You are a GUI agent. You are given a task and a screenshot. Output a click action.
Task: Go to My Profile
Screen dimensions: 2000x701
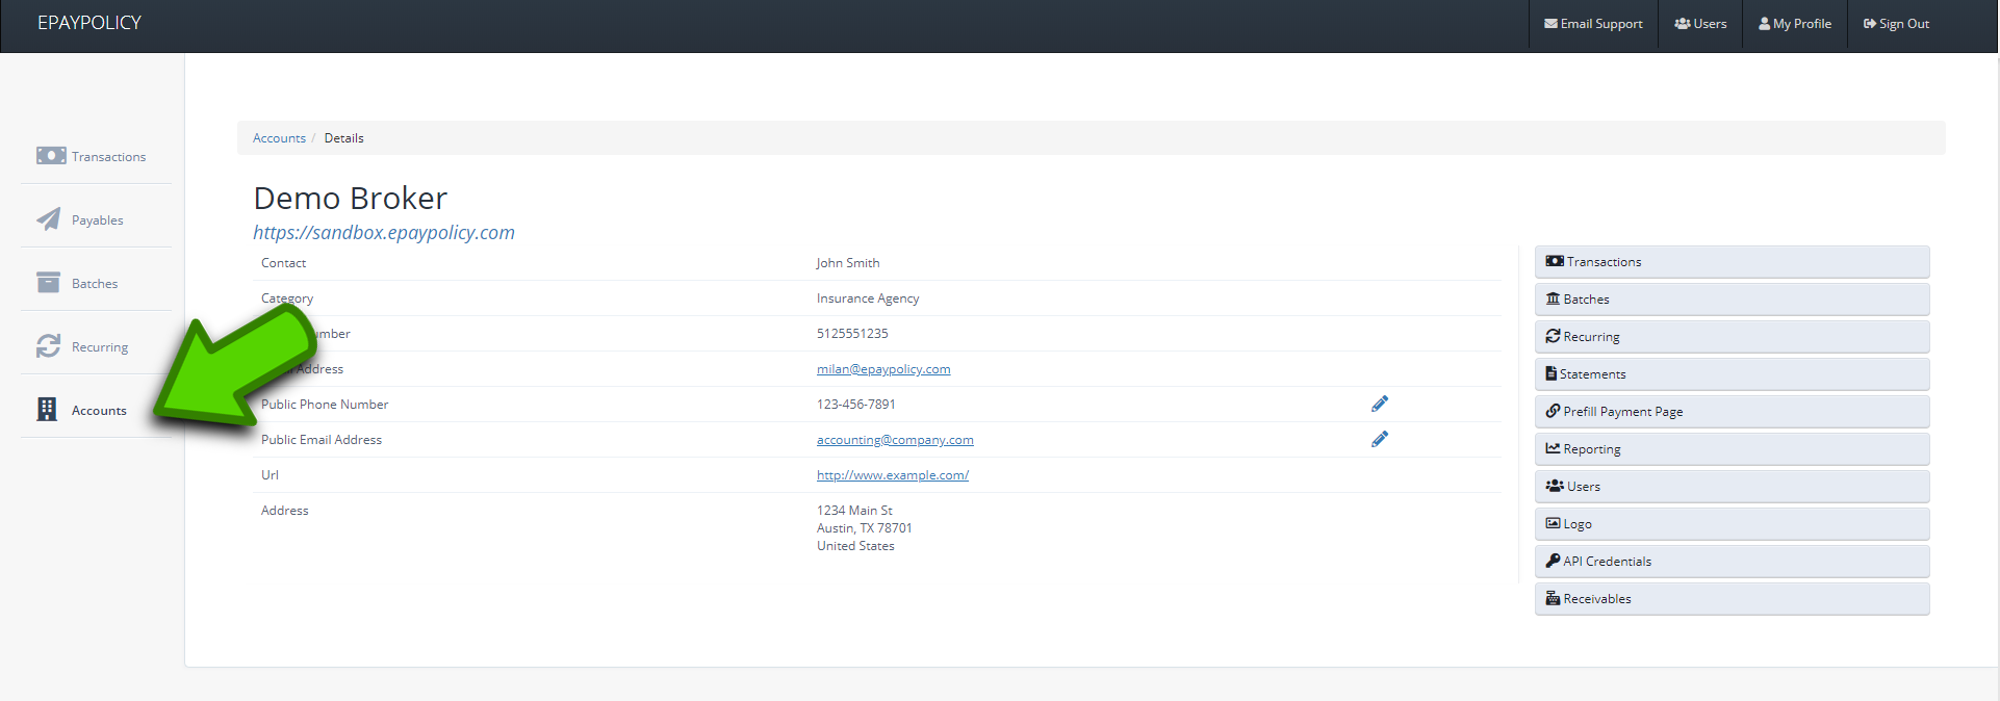coord(1795,24)
